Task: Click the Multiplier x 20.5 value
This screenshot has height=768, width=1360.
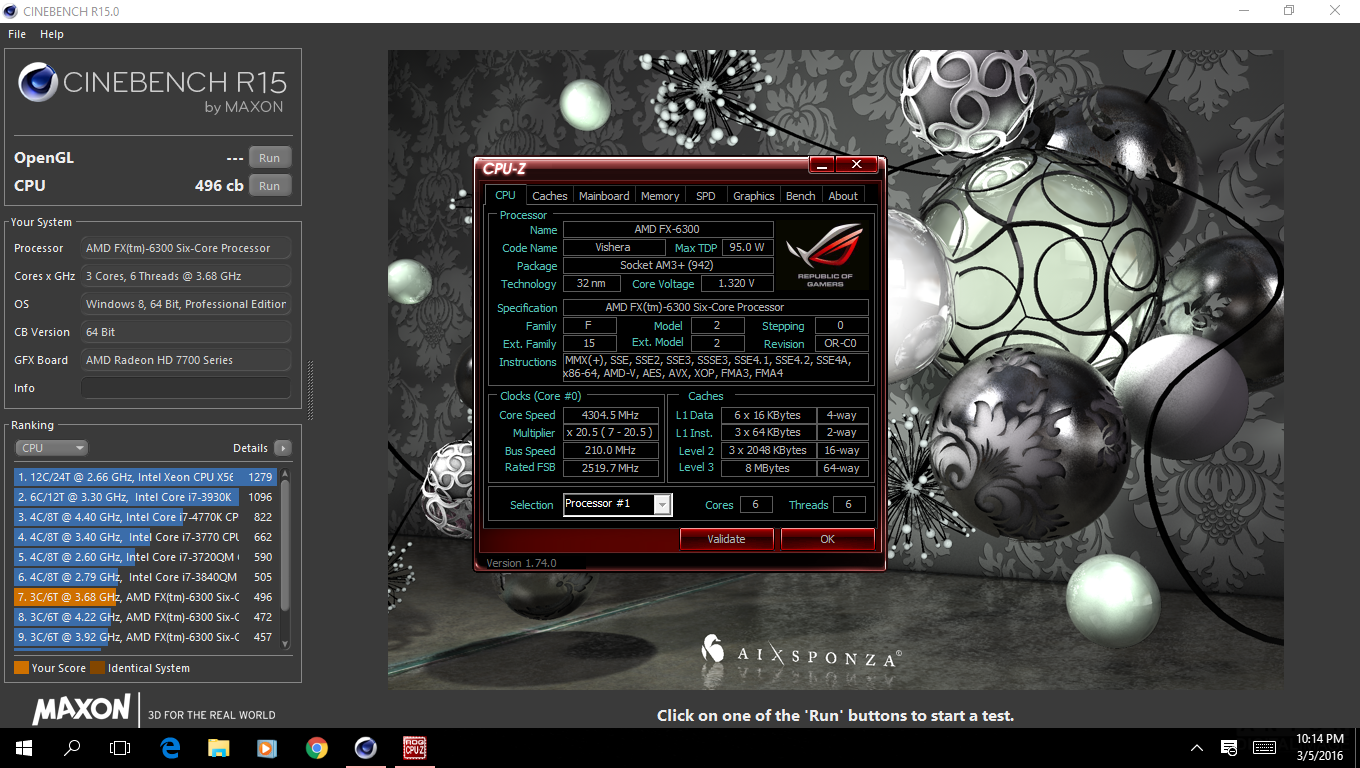Action: (x=611, y=433)
